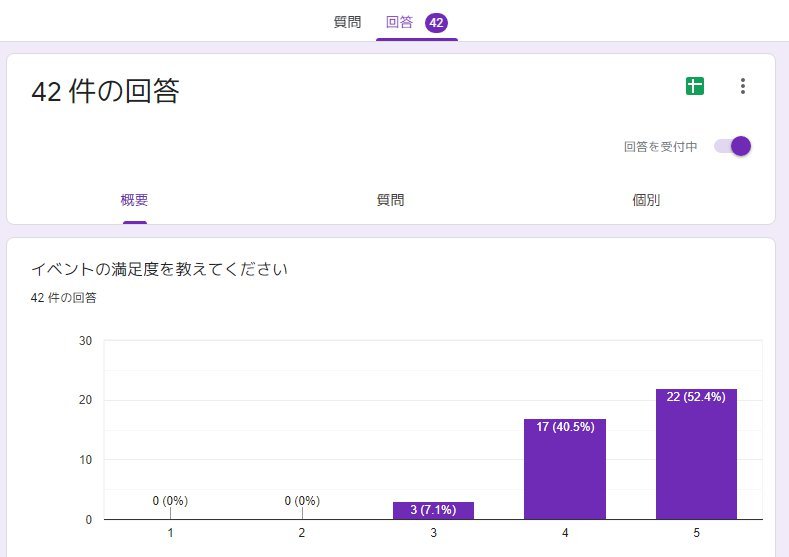Click y-axis value 20
Screen dimensions: 789x557
coord(86,400)
